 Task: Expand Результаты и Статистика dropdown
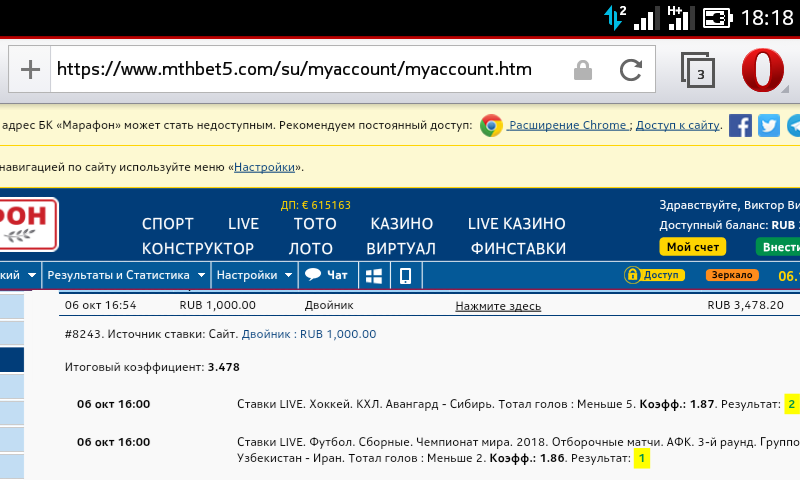pyautogui.click(x=126, y=275)
